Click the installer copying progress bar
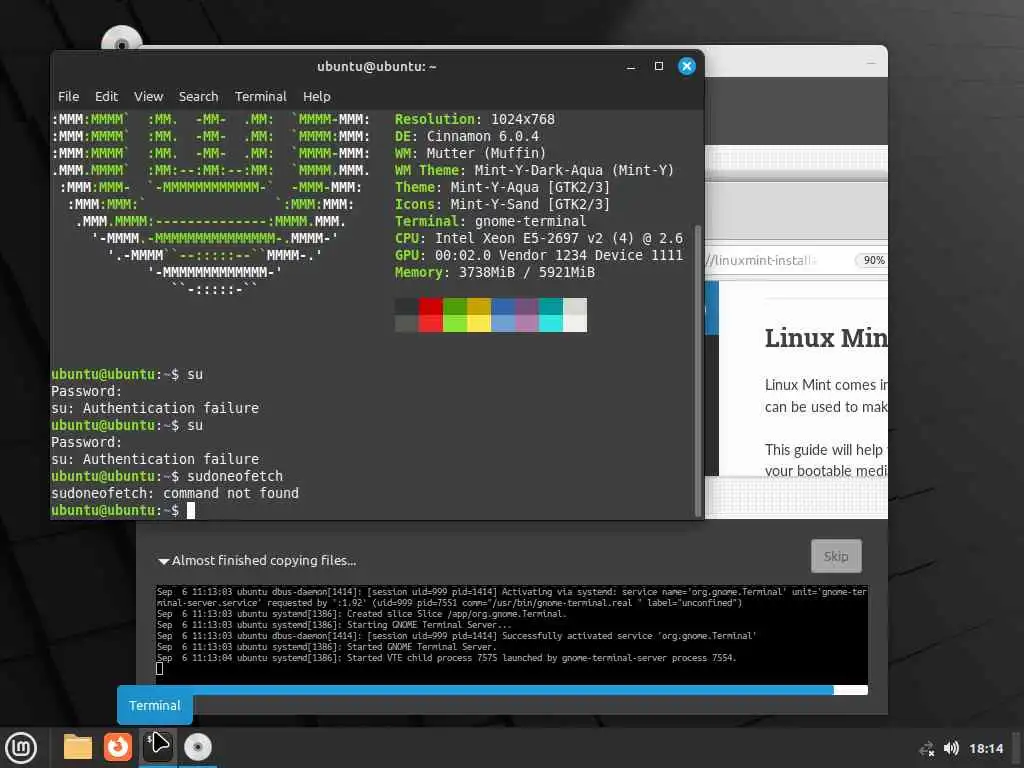 pyautogui.click(x=512, y=690)
